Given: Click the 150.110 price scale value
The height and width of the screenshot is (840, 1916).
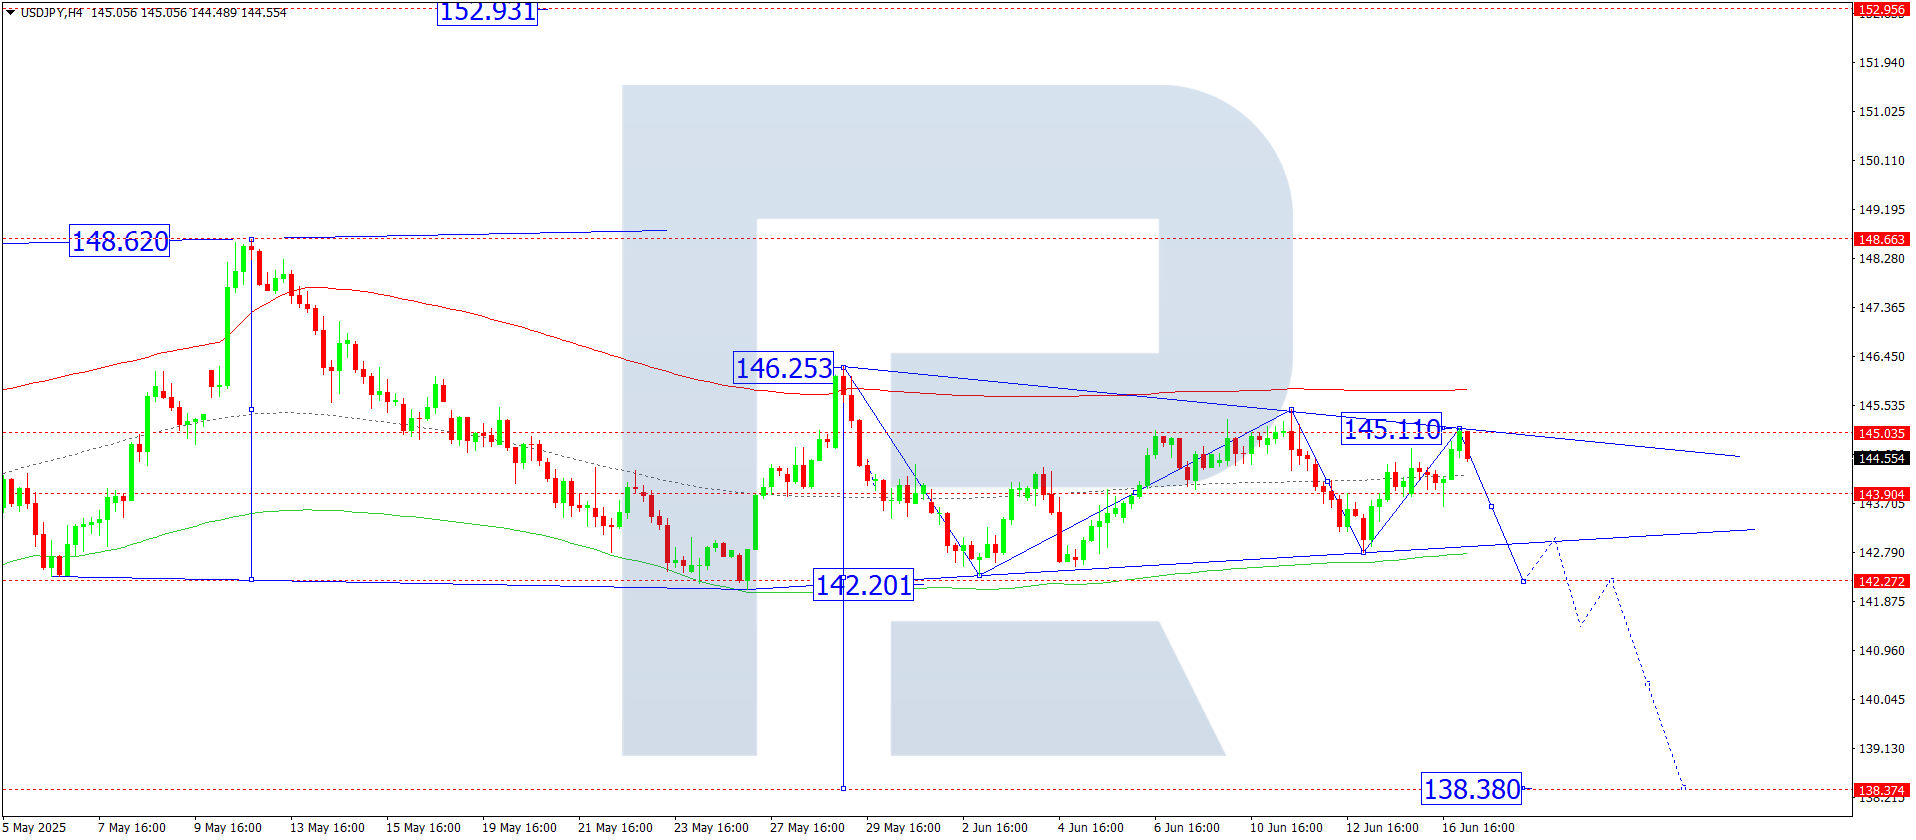Looking at the screenshot, I should pos(1882,160).
